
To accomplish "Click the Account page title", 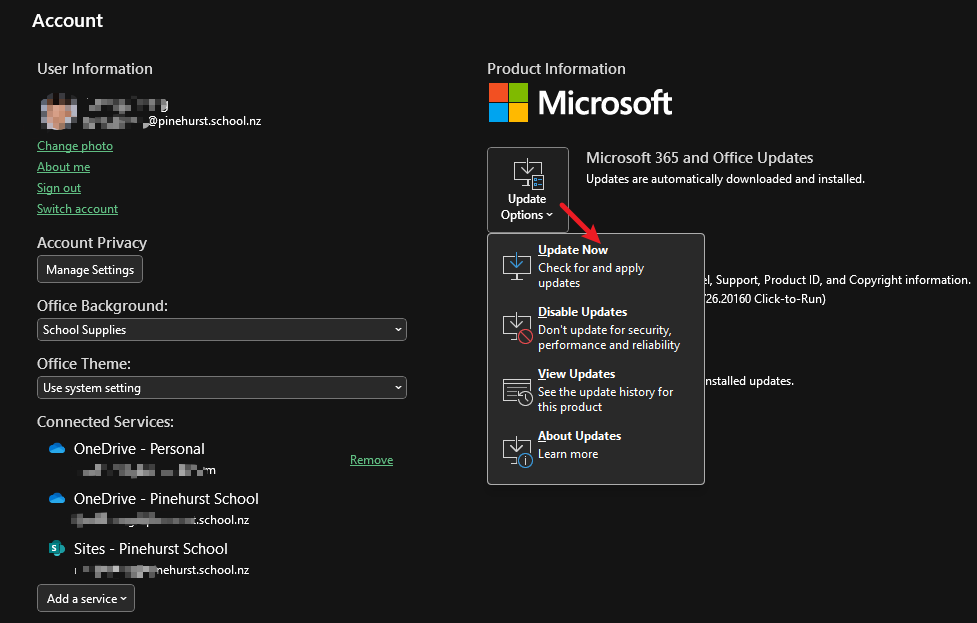I will coord(67,21).
